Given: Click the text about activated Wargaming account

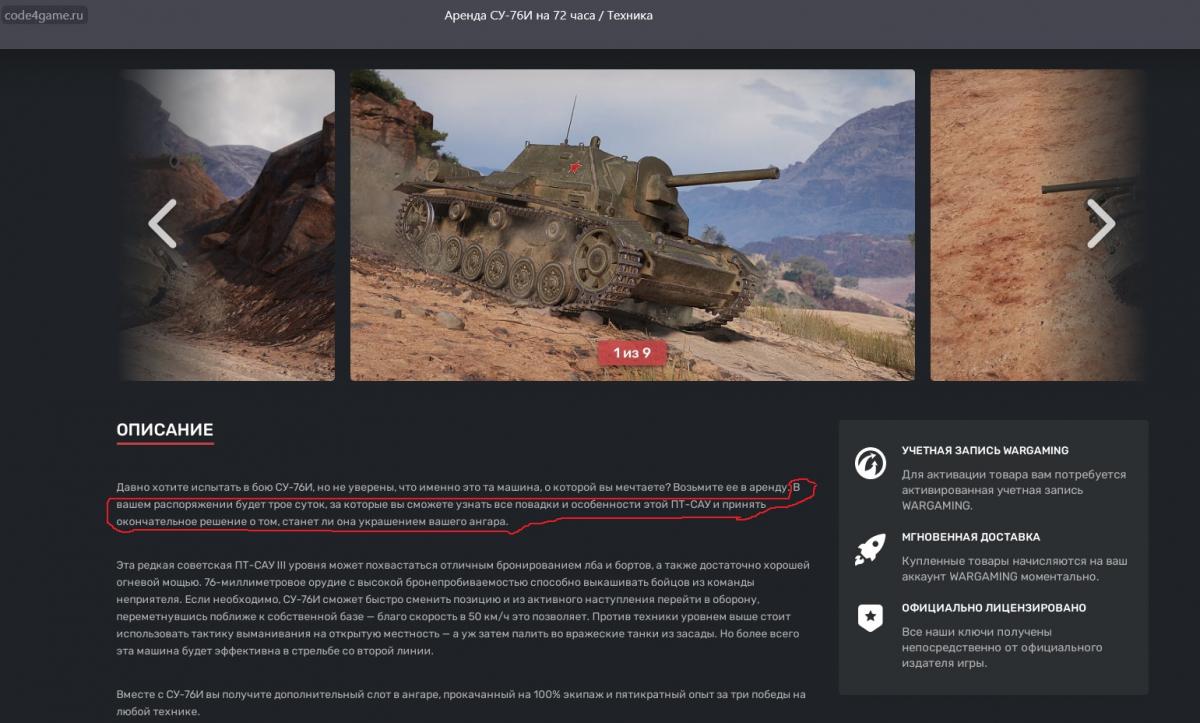Looking at the screenshot, I should [1014, 490].
